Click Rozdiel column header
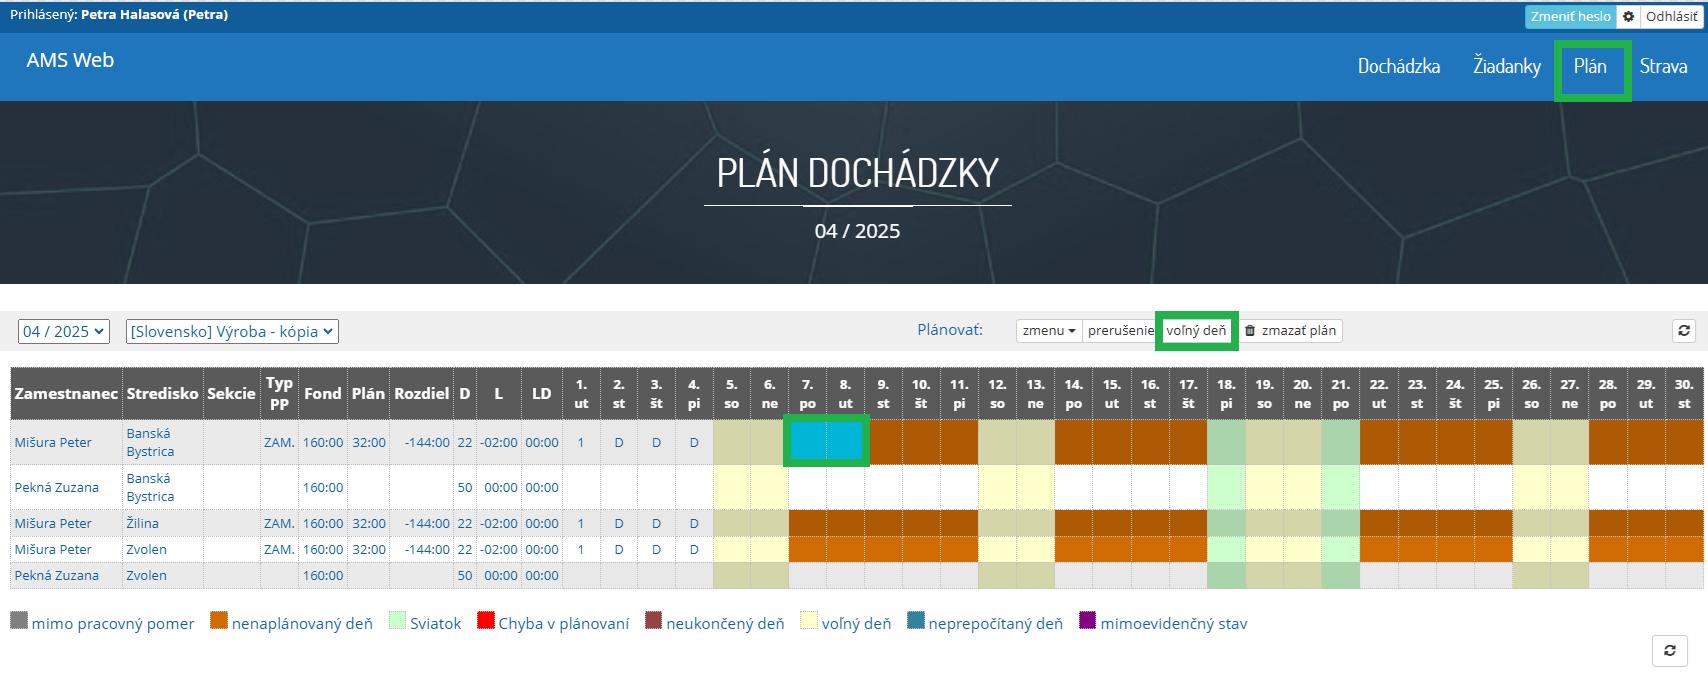This screenshot has width=1708, height=692. tap(421, 393)
